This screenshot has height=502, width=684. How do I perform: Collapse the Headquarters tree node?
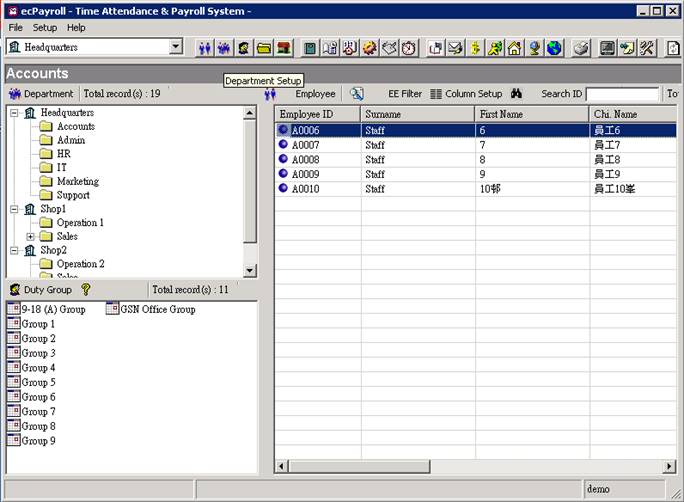click(x=14, y=113)
